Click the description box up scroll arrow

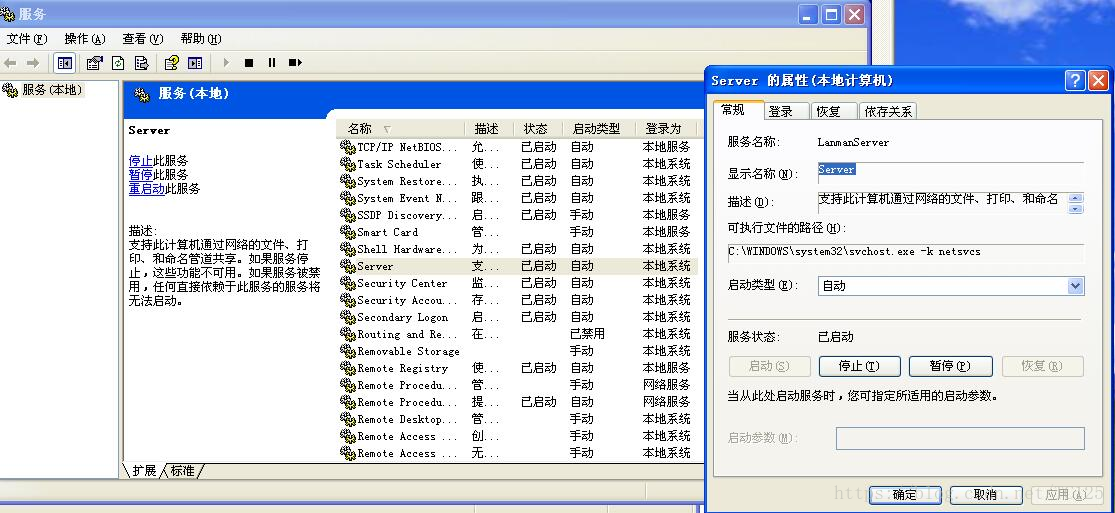1076,199
